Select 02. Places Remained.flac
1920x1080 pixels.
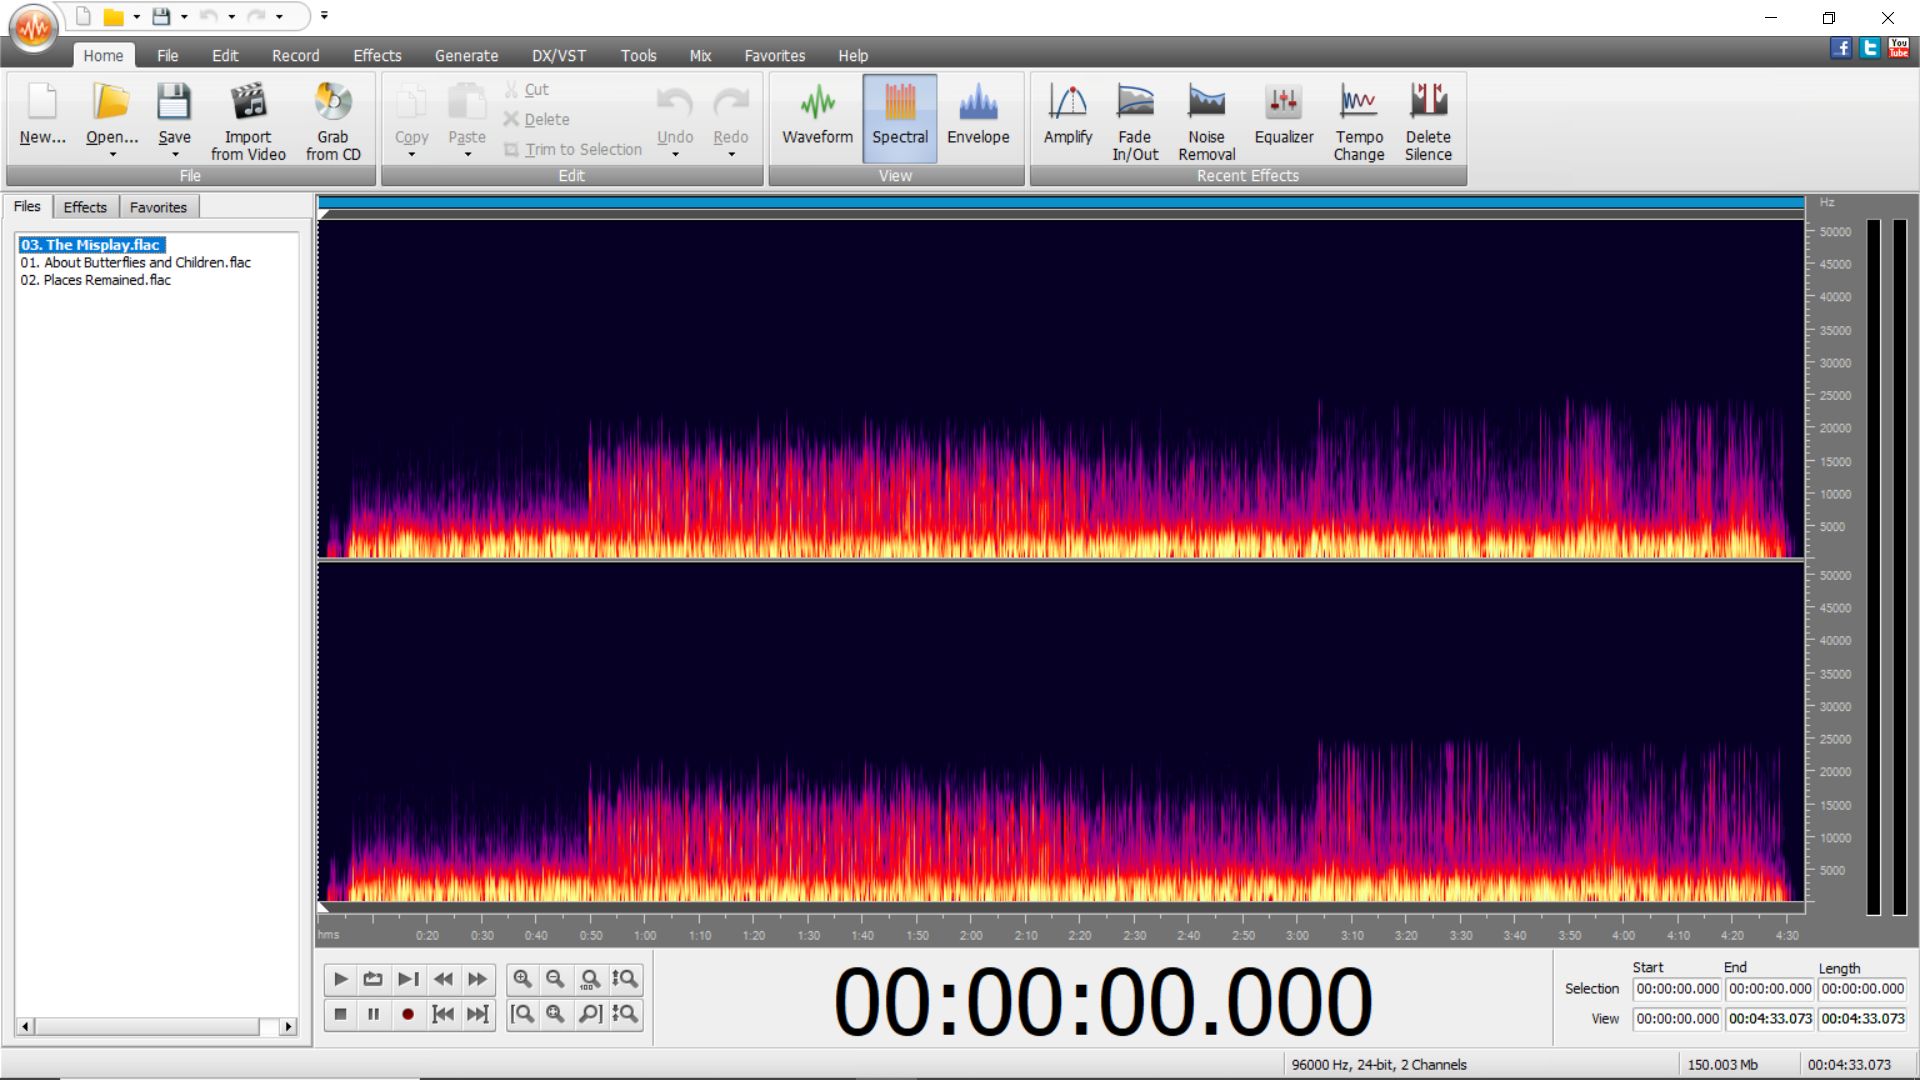coord(96,281)
